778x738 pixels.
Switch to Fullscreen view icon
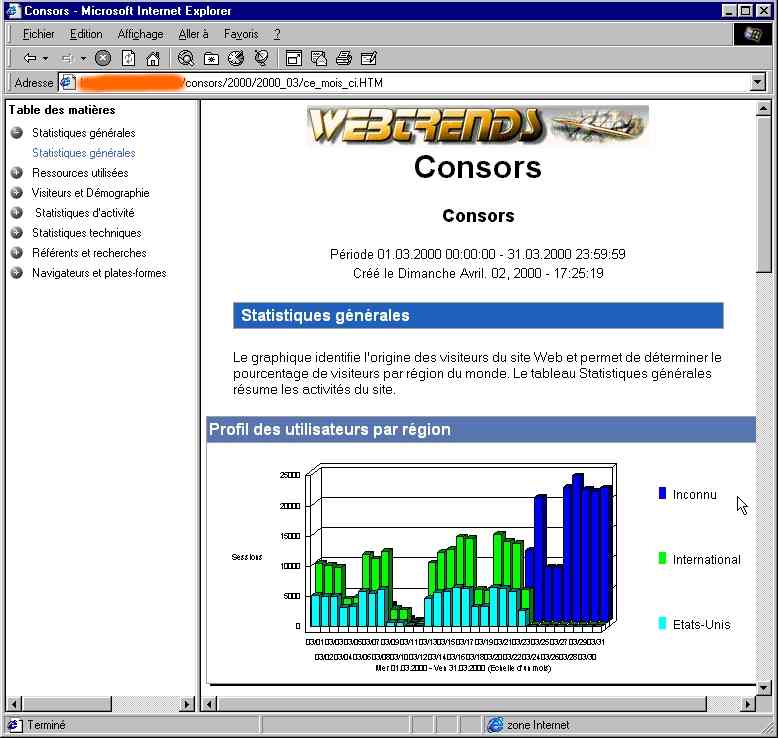tap(294, 59)
